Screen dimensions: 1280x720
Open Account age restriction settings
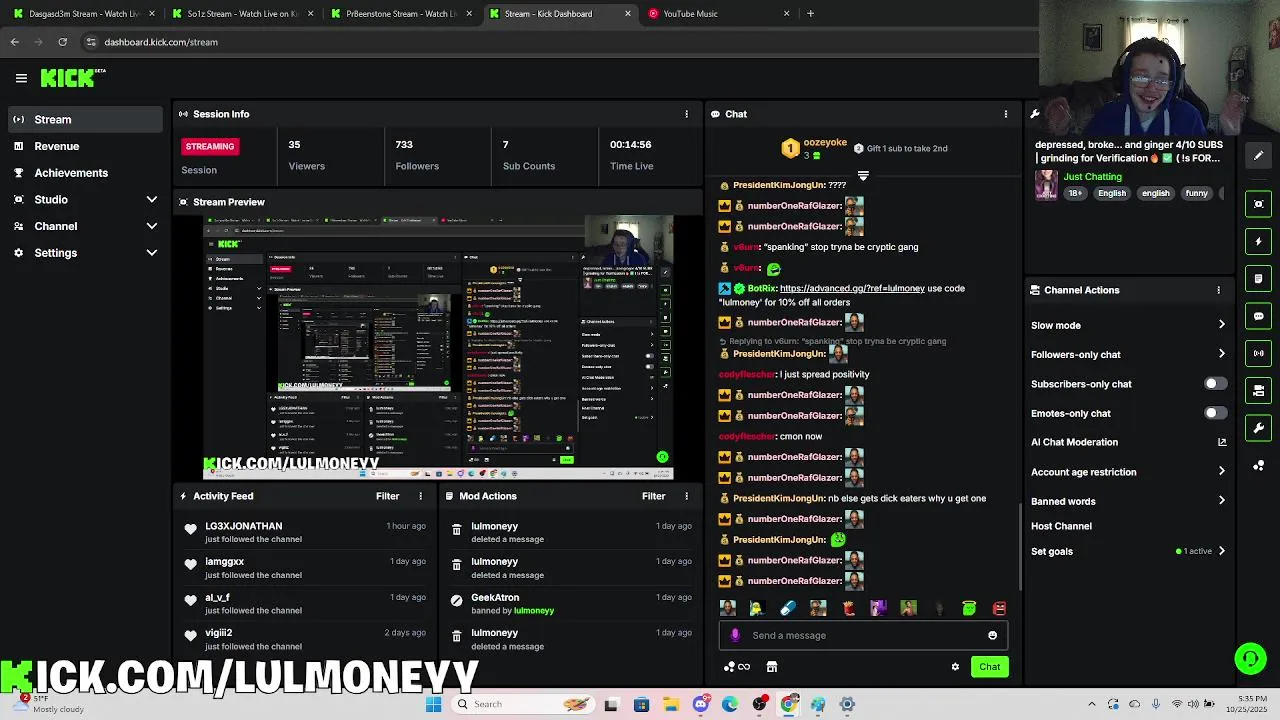pos(1128,472)
